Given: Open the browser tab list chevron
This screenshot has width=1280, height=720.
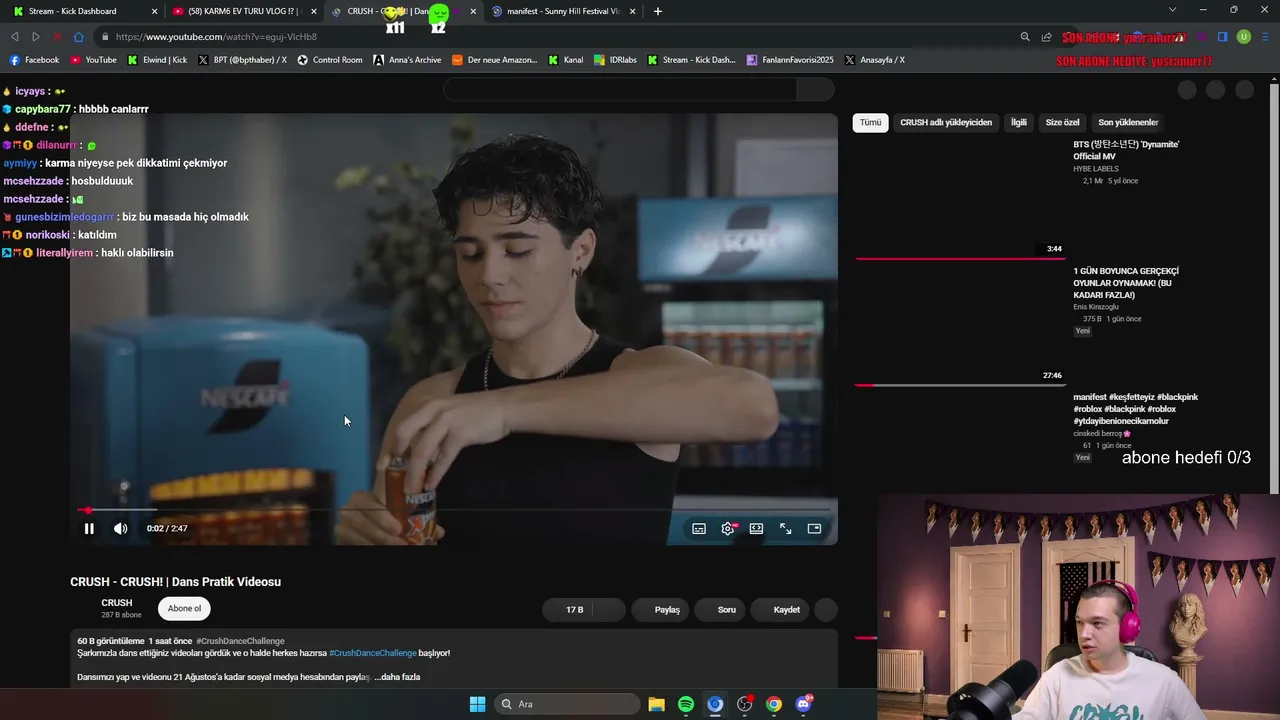Looking at the screenshot, I should pyautogui.click(x=1172, y=10).
